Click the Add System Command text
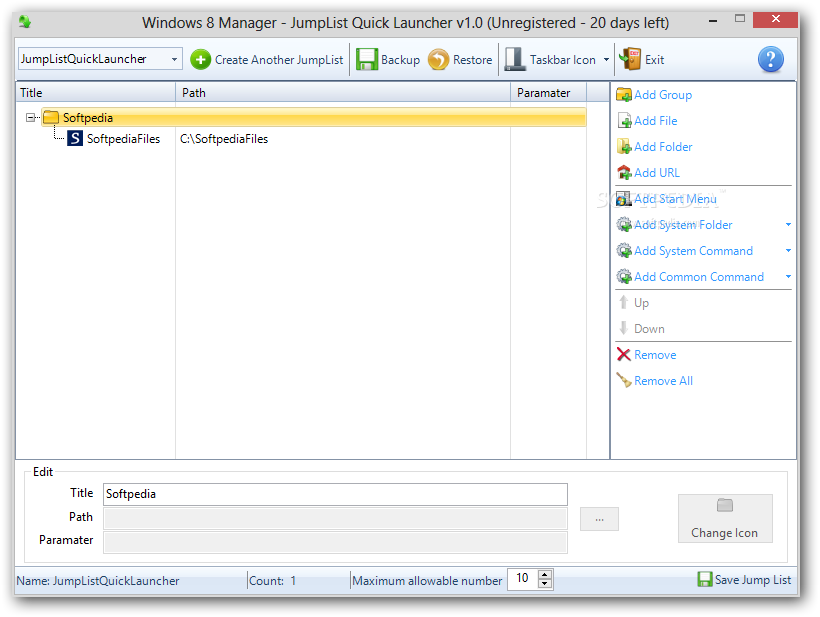This screenshot has width=820, height=617. point(693,251)
